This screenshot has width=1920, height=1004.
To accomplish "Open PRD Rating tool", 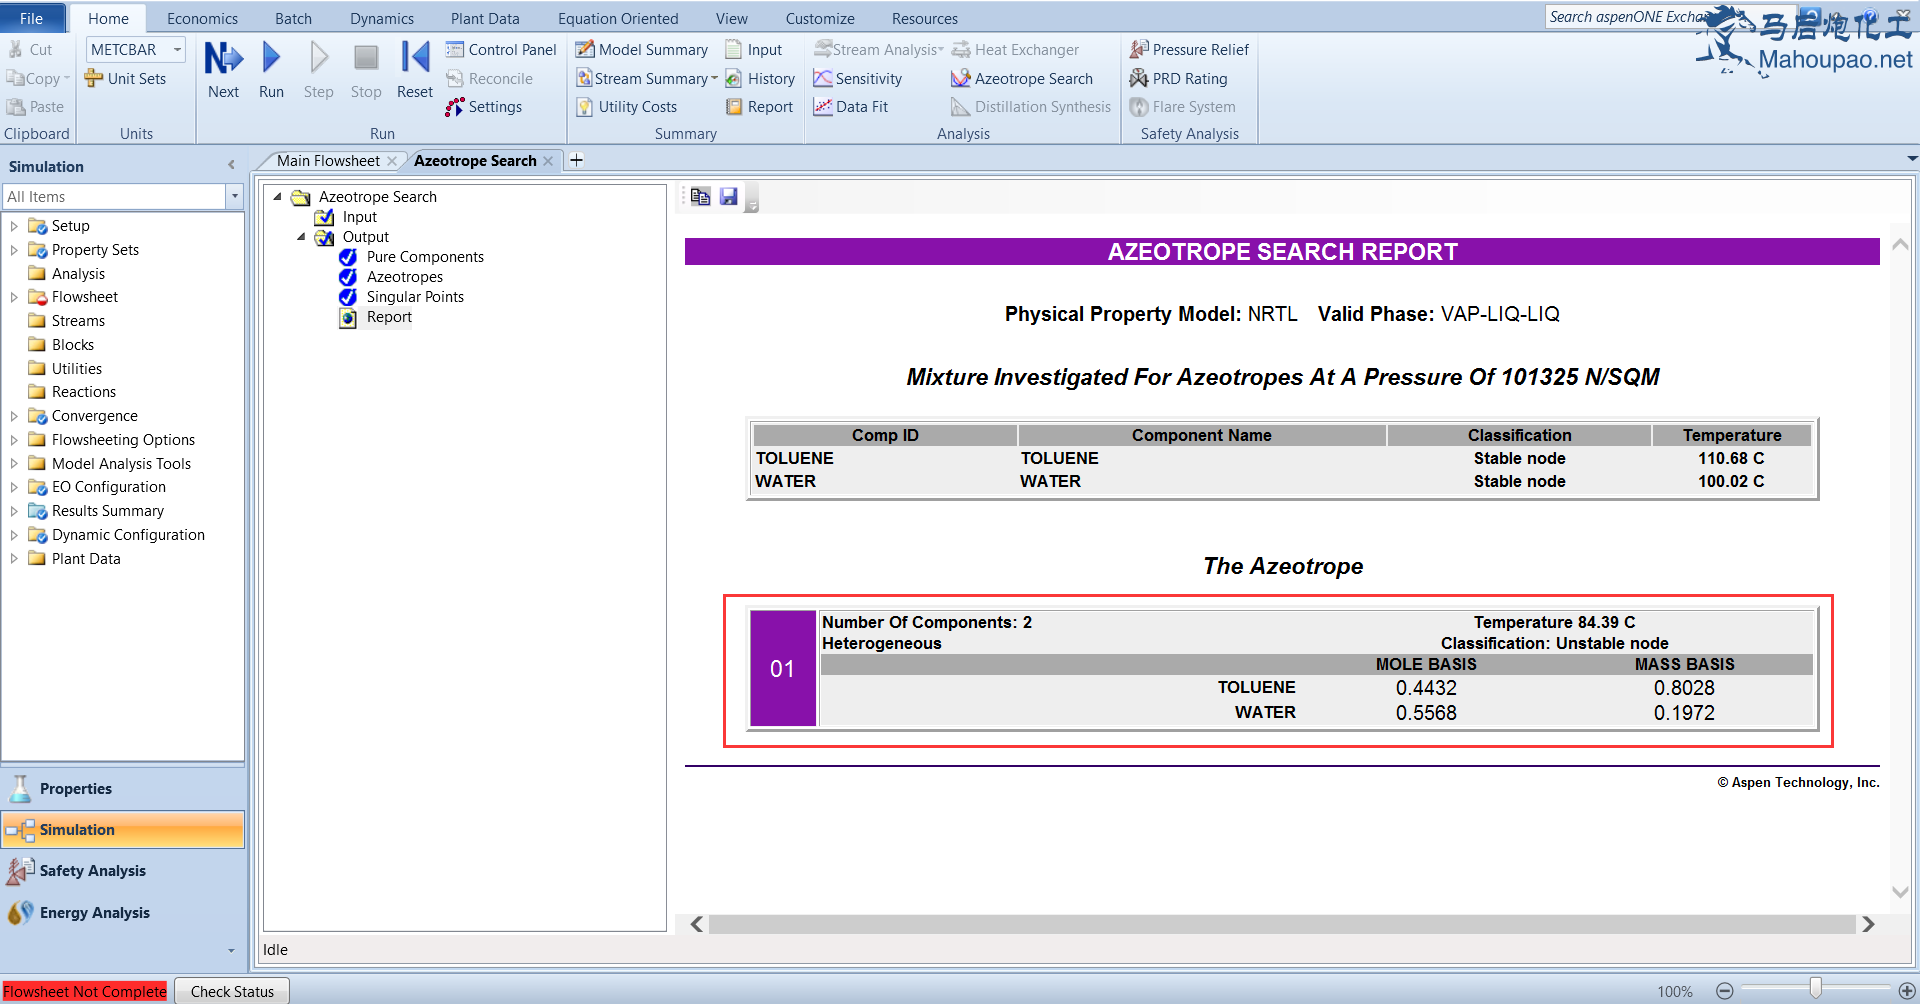I will pyautogui.click(x=1178, y=78).
